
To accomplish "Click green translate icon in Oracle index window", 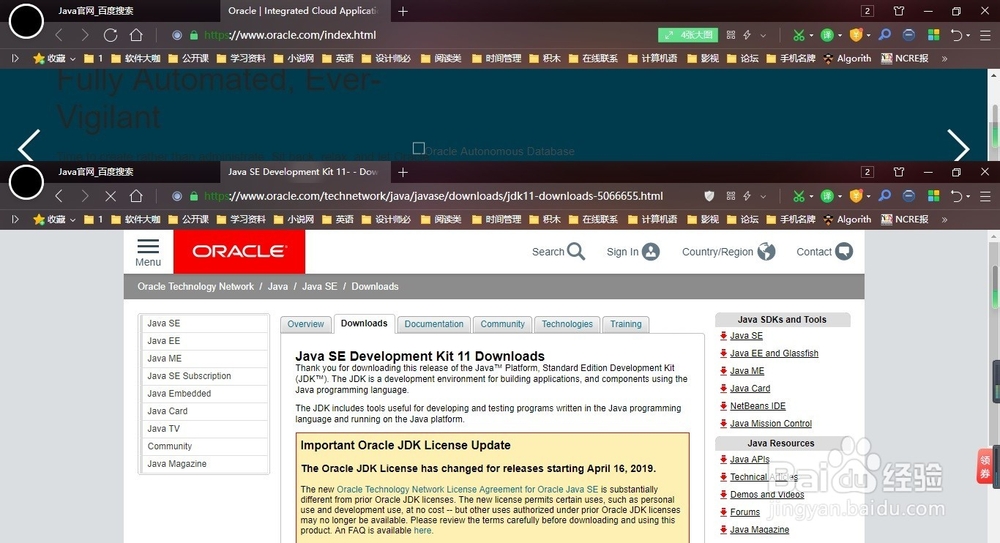I will point(827,35).
